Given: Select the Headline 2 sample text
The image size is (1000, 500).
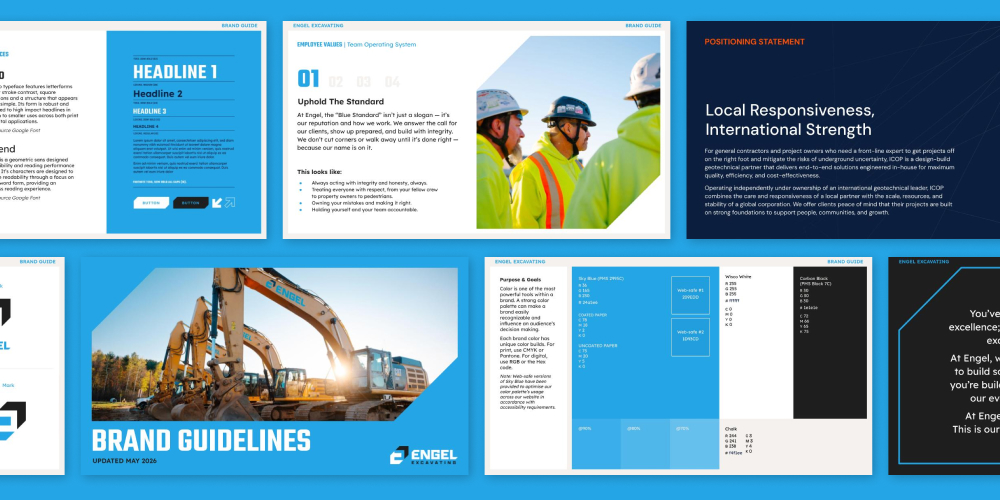Looking at the screenshot, I should tap(158, 94).
